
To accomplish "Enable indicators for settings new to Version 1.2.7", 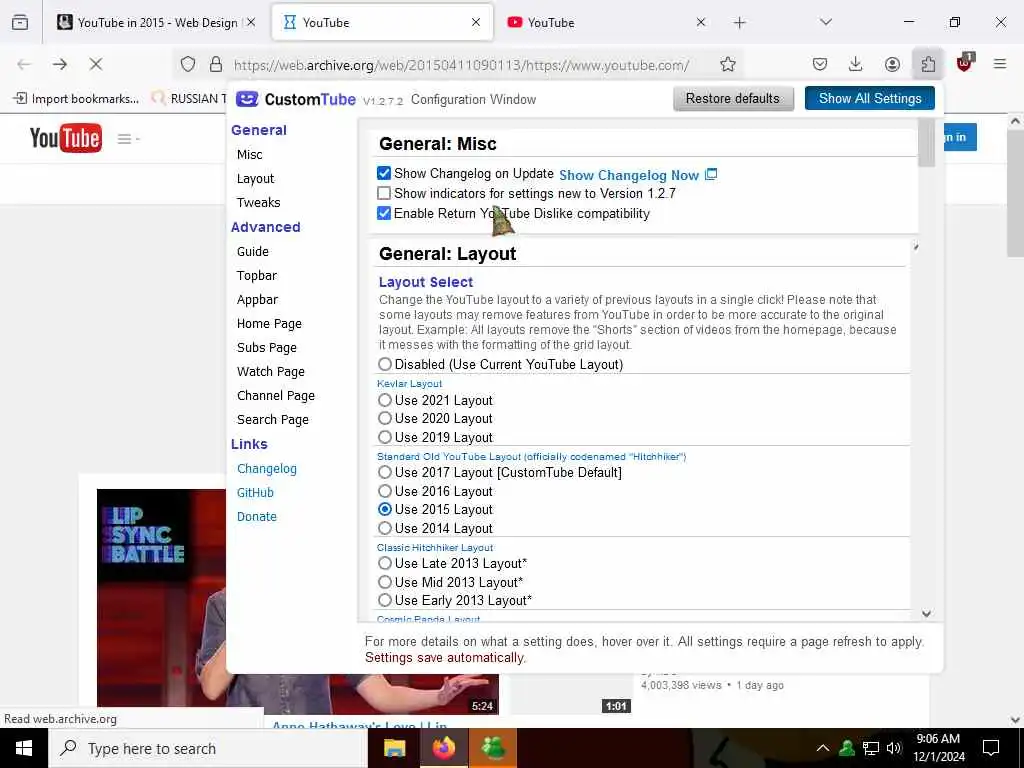I will coord(384,193).
